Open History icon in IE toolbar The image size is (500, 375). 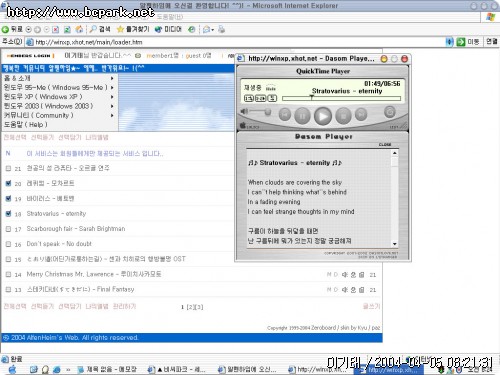pyautogui.click(x=191, y=29)
